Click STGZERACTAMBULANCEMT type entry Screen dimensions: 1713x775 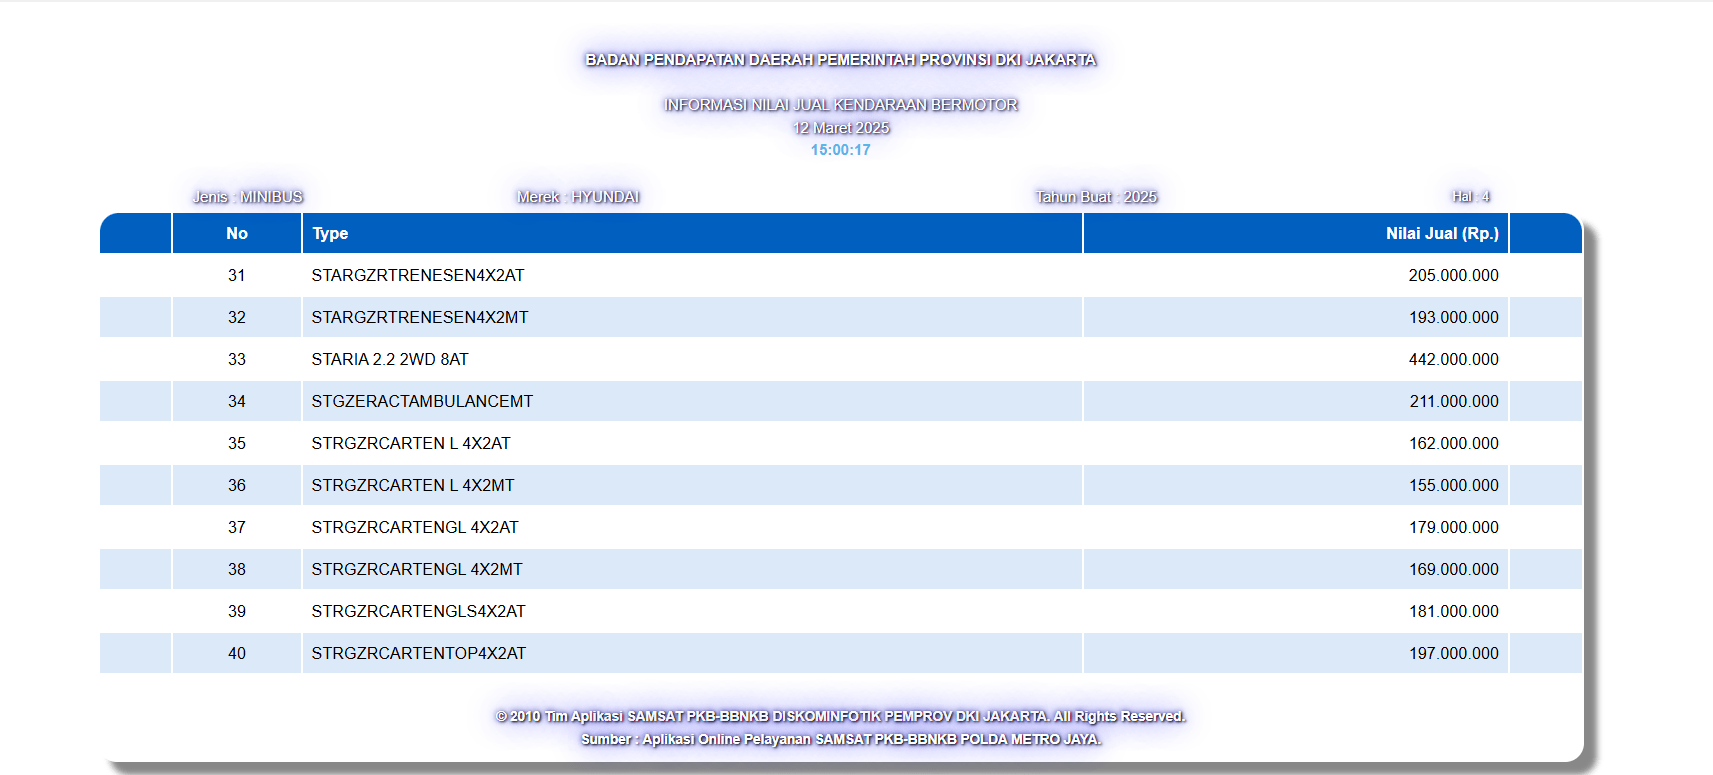(x=422, y=401)
